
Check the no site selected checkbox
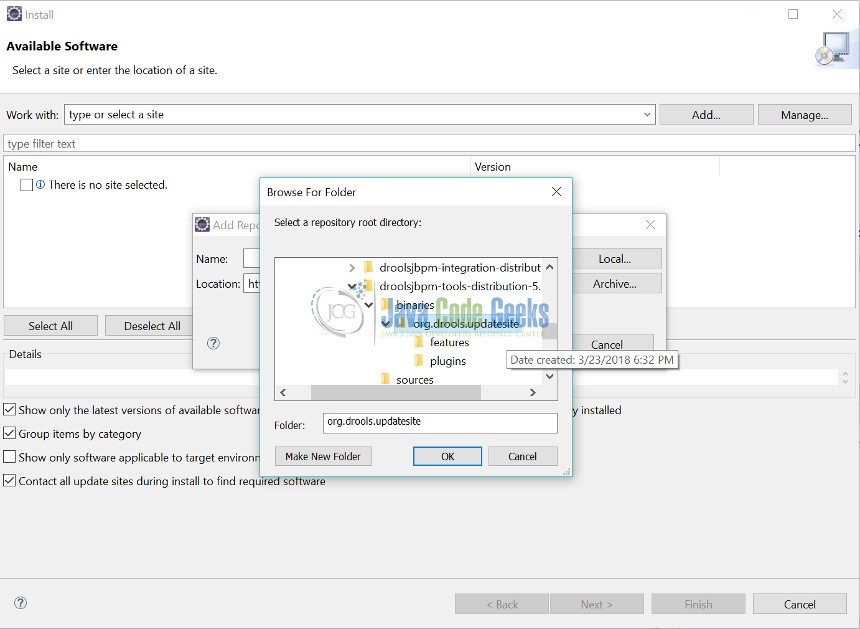[x=26, y=185]
